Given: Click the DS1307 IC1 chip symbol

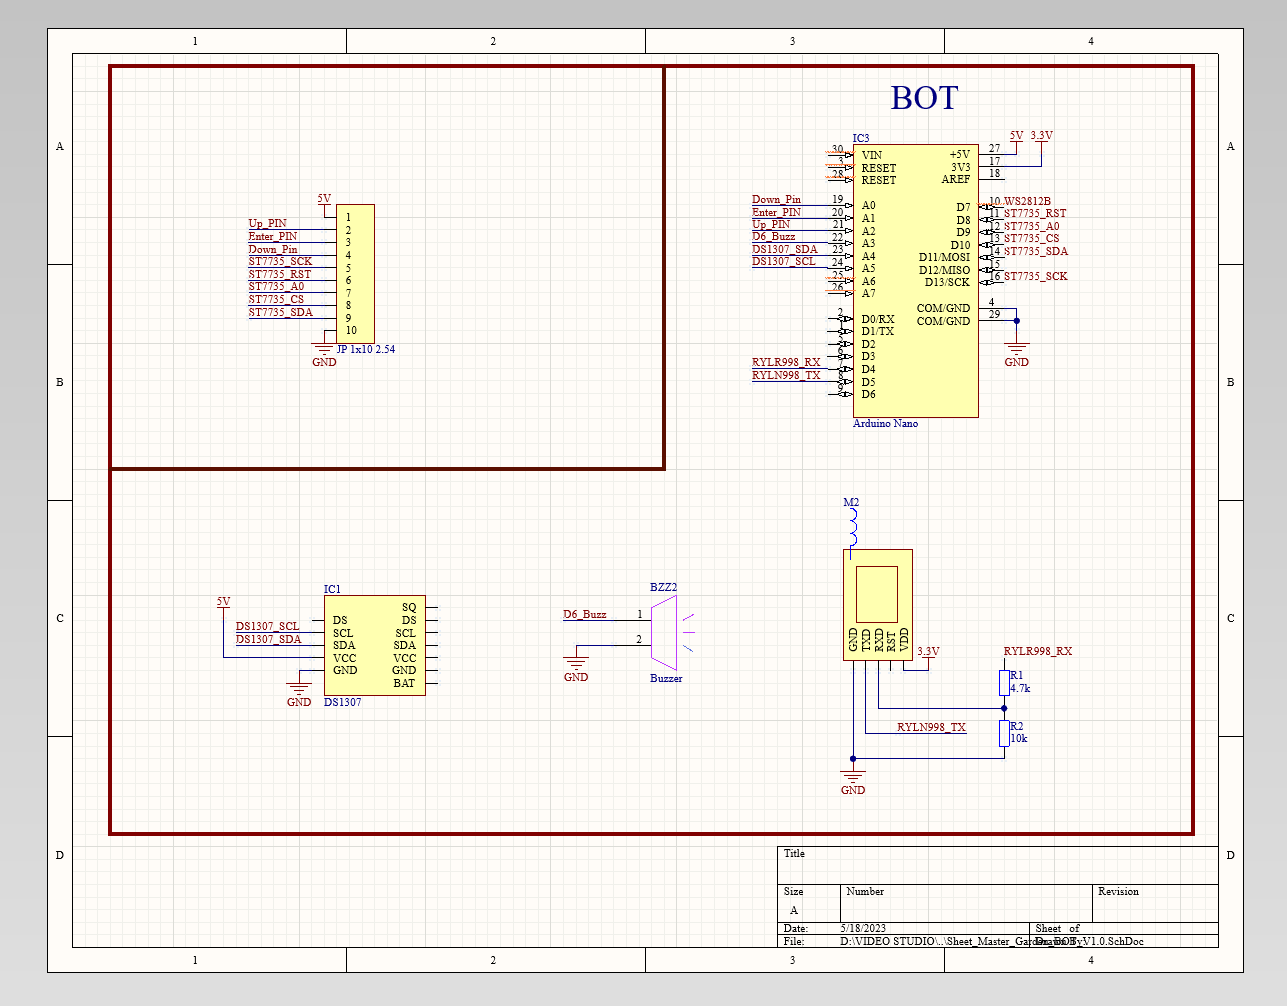Looking at the screenshot, I should click(374, 645).
